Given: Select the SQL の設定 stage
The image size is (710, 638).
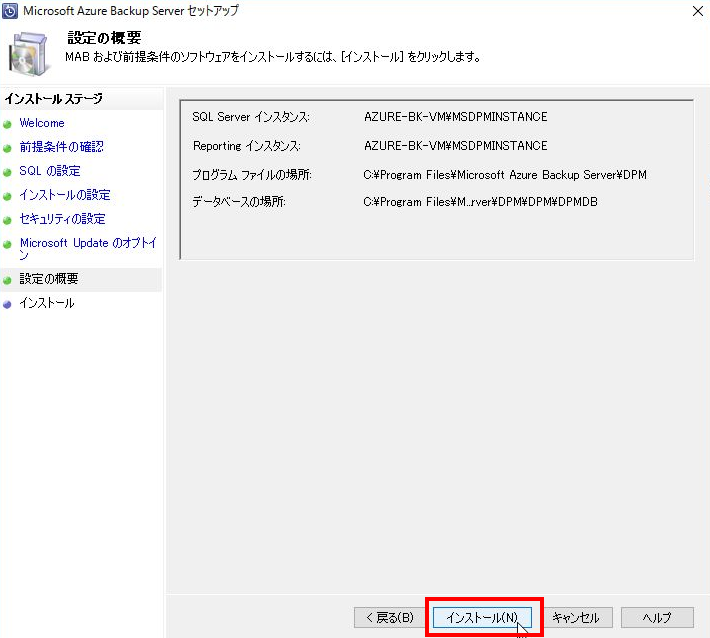Looking at the screenshot, I should (50, 171).
